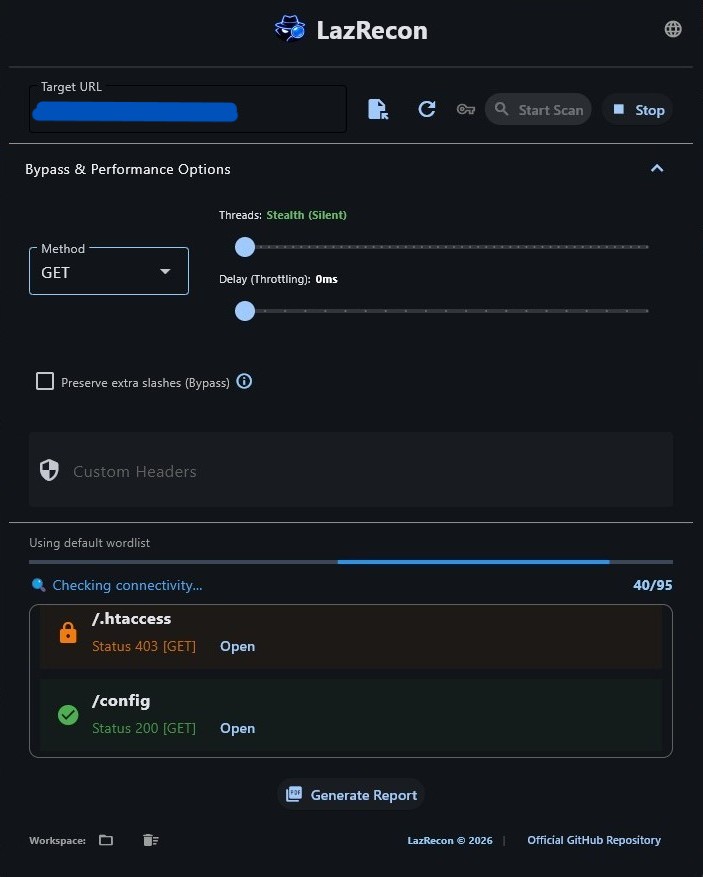Click Generate Report
This screenshot has height=877, width=703.
(x=351, y=794)
